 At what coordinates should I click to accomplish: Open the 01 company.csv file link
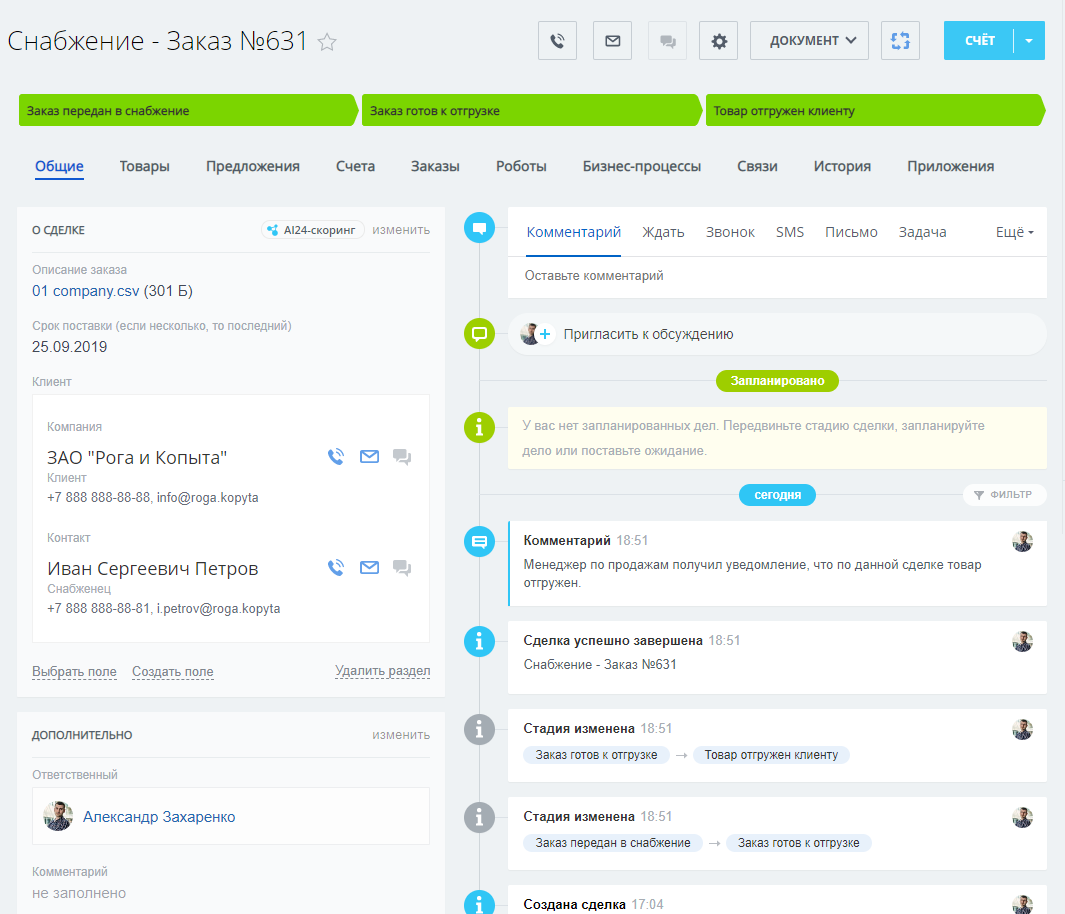click(x=86, y=291)
